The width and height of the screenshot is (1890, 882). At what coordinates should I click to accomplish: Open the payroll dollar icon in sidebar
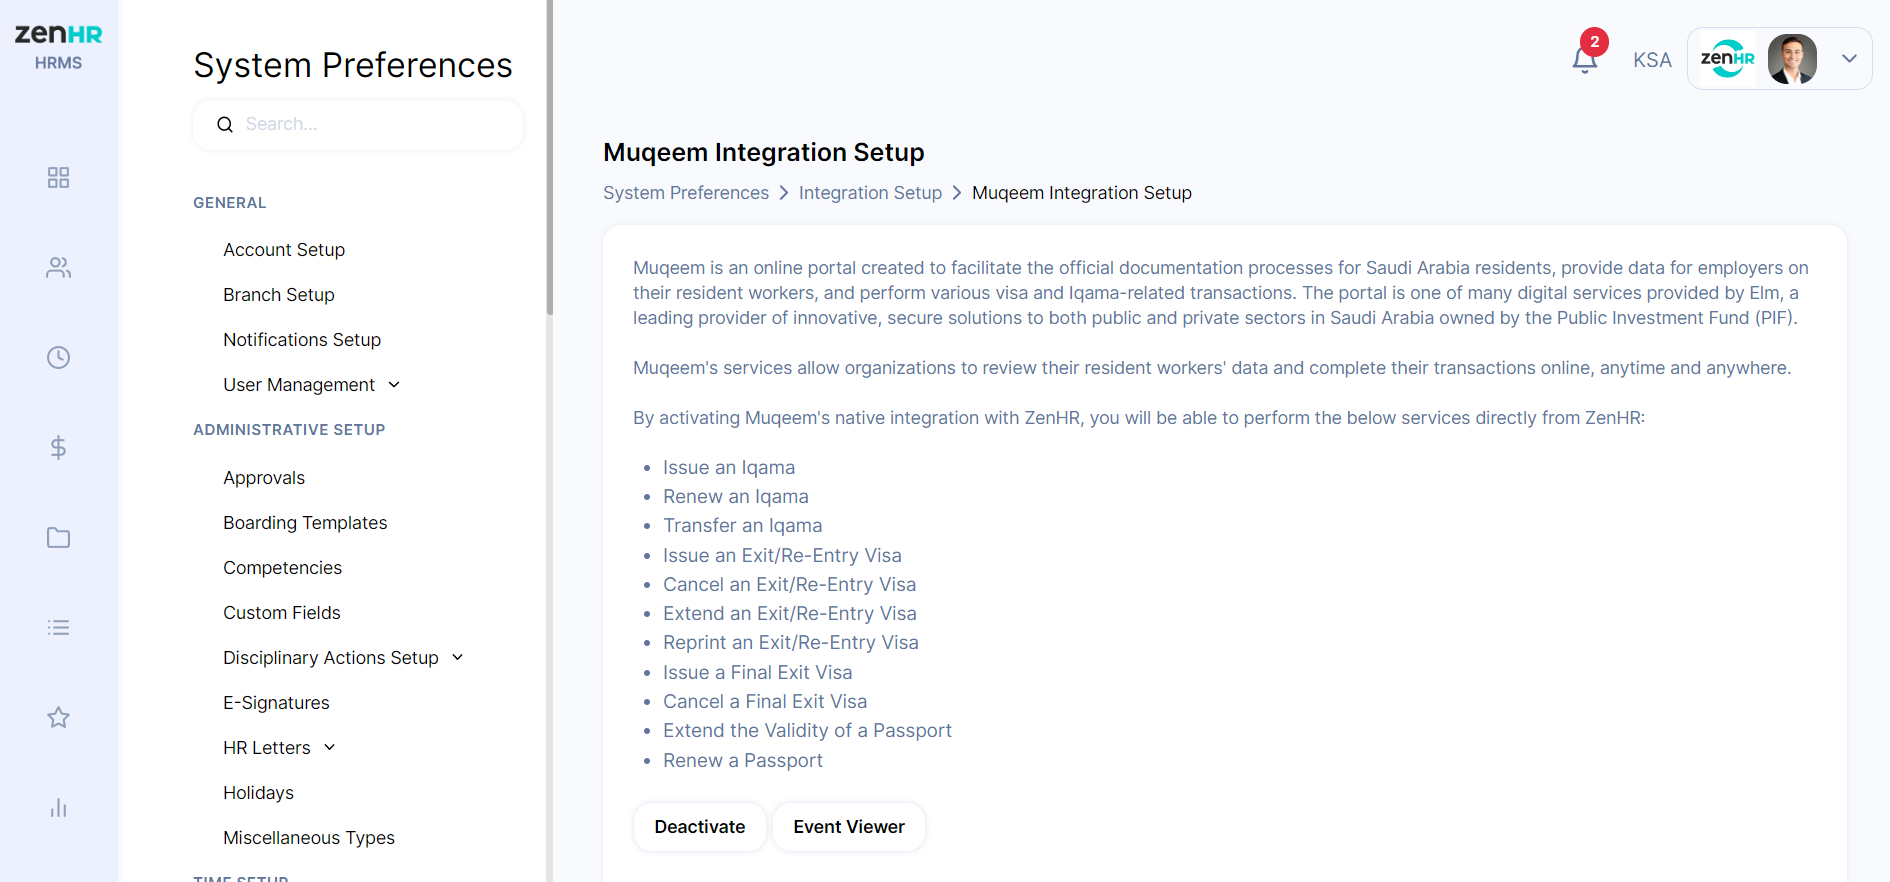click(x=58, y=448)
